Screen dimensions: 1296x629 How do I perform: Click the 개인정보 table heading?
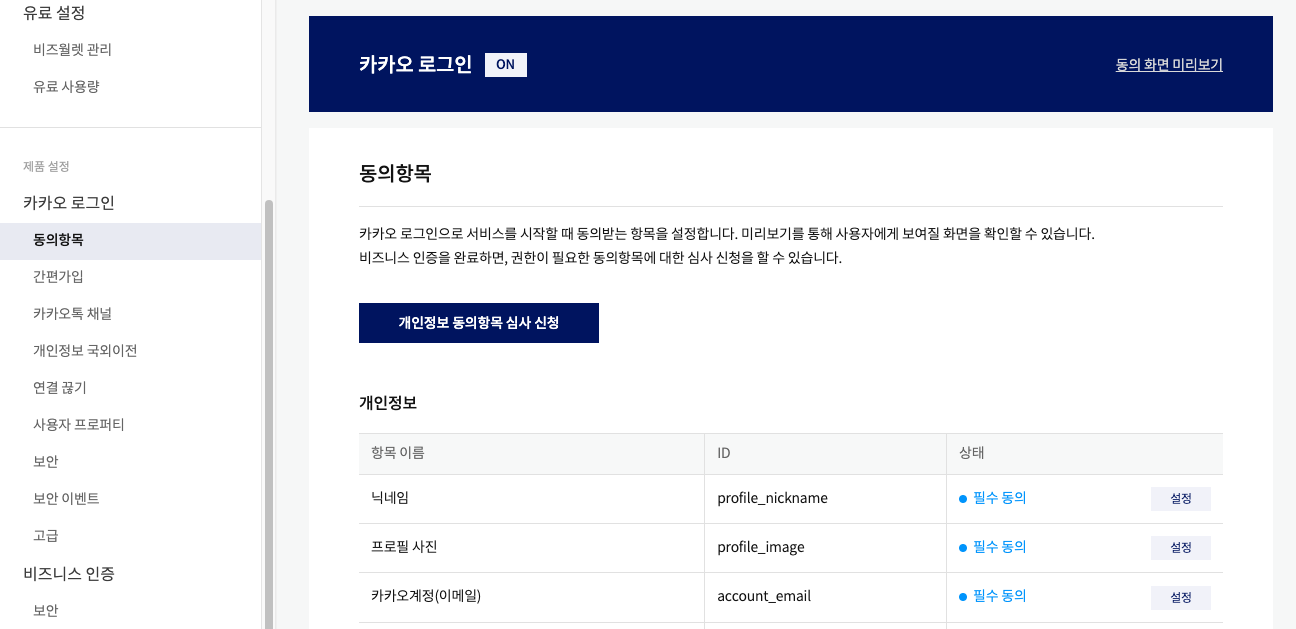[x=388, y=403]
